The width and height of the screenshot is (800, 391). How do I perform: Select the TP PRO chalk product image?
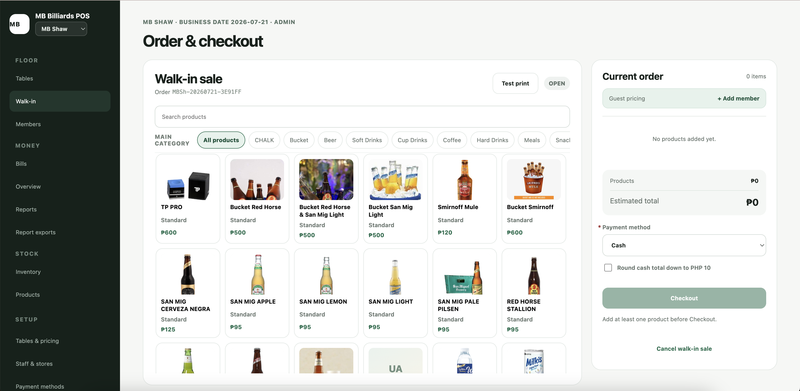click(188, 180)
